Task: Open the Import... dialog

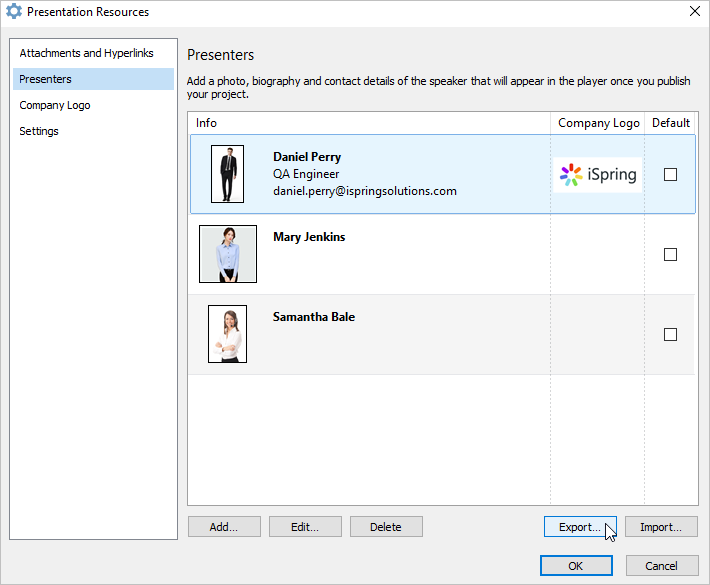Action: click(661, 527)
